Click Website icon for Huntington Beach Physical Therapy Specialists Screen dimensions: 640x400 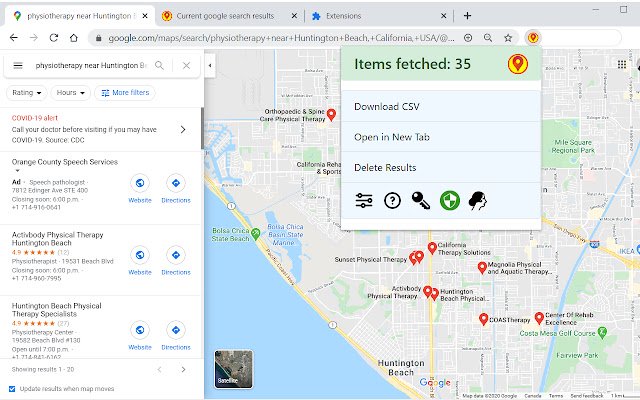140,330
